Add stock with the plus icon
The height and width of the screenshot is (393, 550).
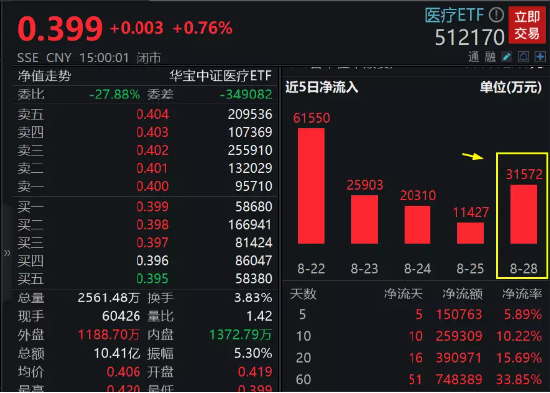540,56
